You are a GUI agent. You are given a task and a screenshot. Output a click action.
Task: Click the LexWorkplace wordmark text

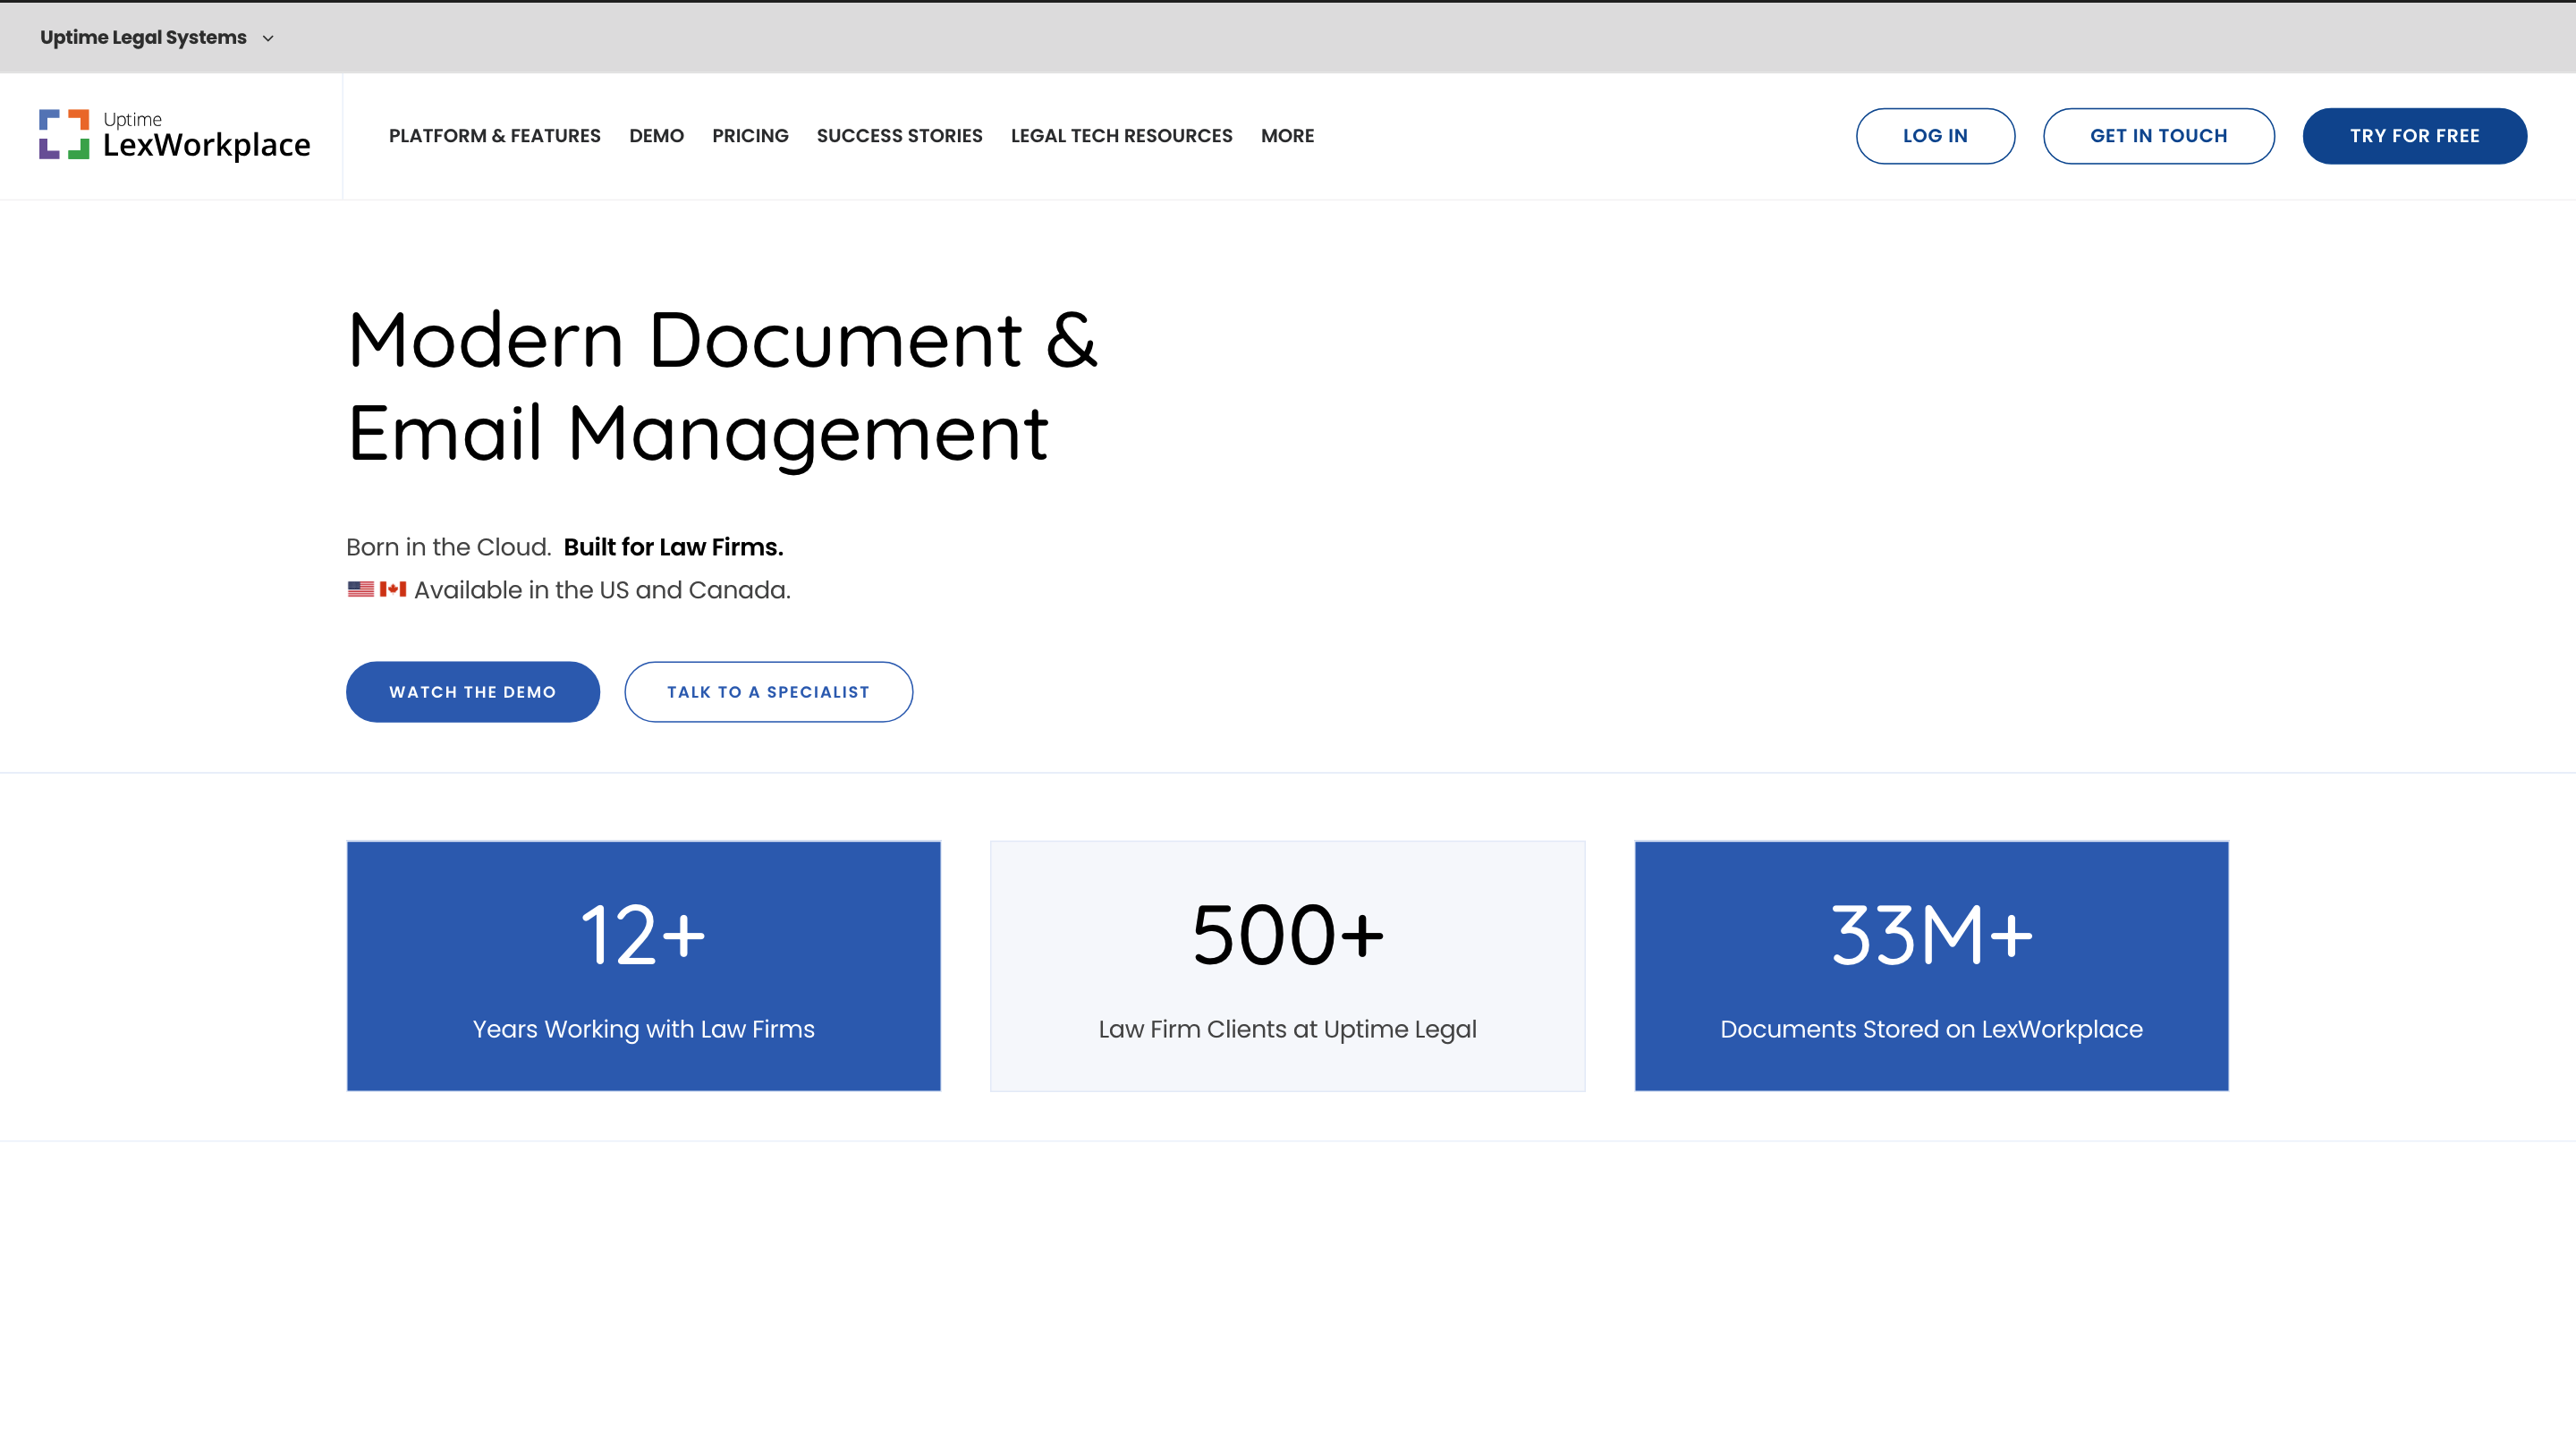207,146
